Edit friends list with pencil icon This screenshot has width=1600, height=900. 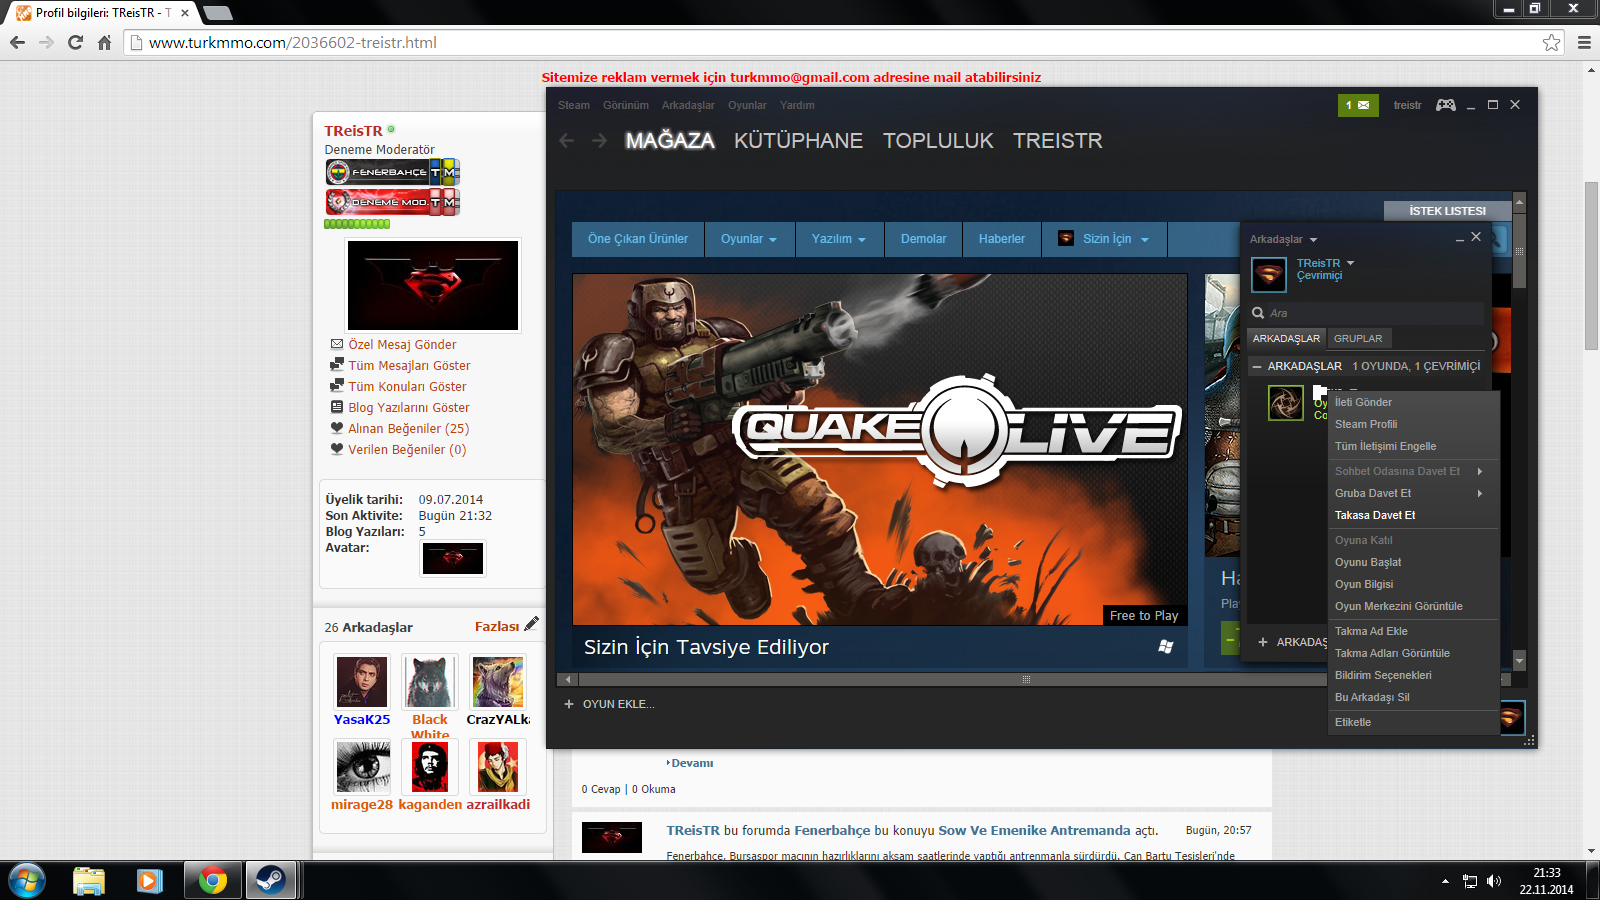click(531, 624)
